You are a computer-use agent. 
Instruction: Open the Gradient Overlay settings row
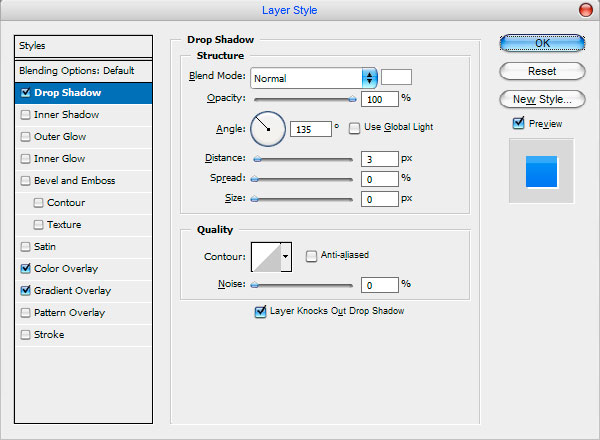tap(83, 291)
